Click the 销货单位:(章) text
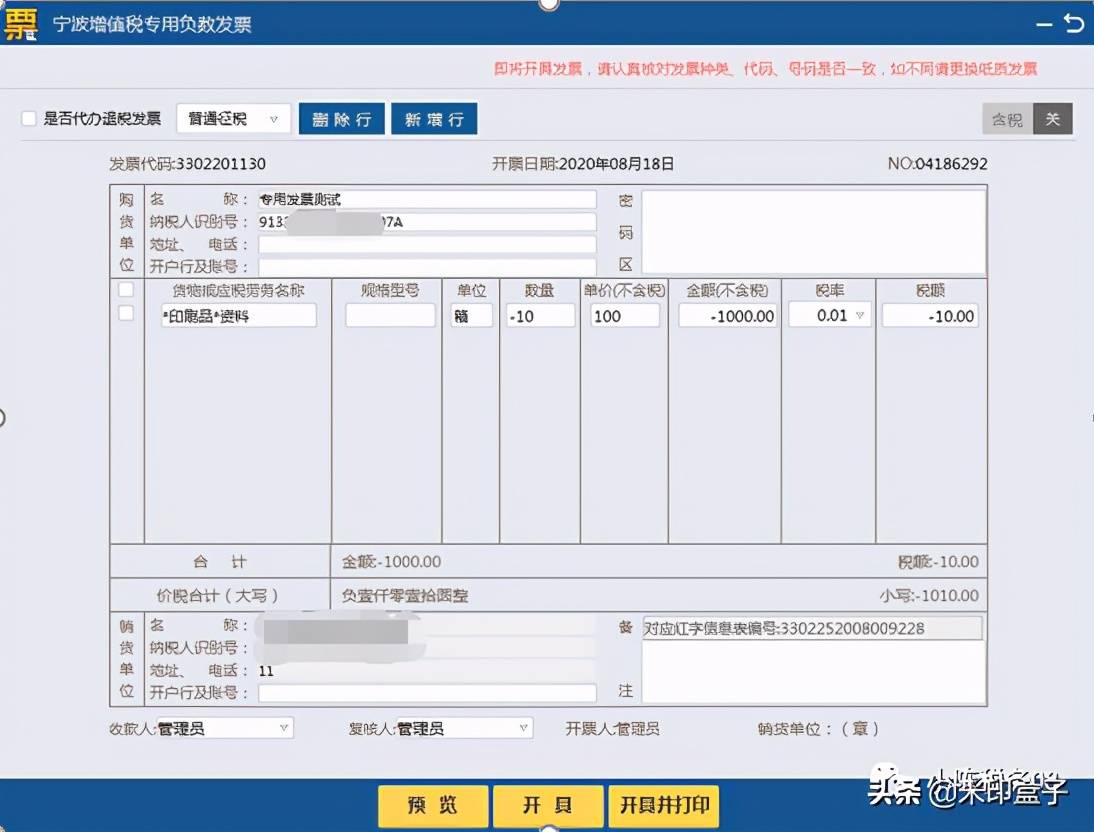The width and height of the screenshot is (1094, 832). (818, 729)
